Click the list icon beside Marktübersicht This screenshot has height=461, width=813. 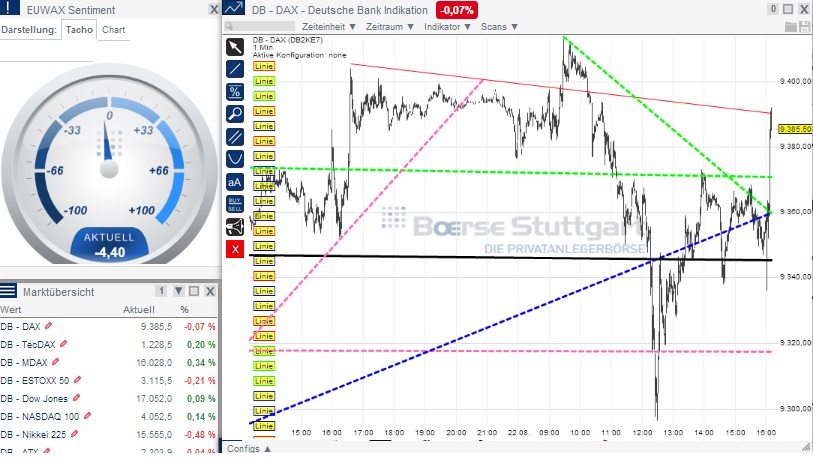pyautogui.click(x=8, y=290)
